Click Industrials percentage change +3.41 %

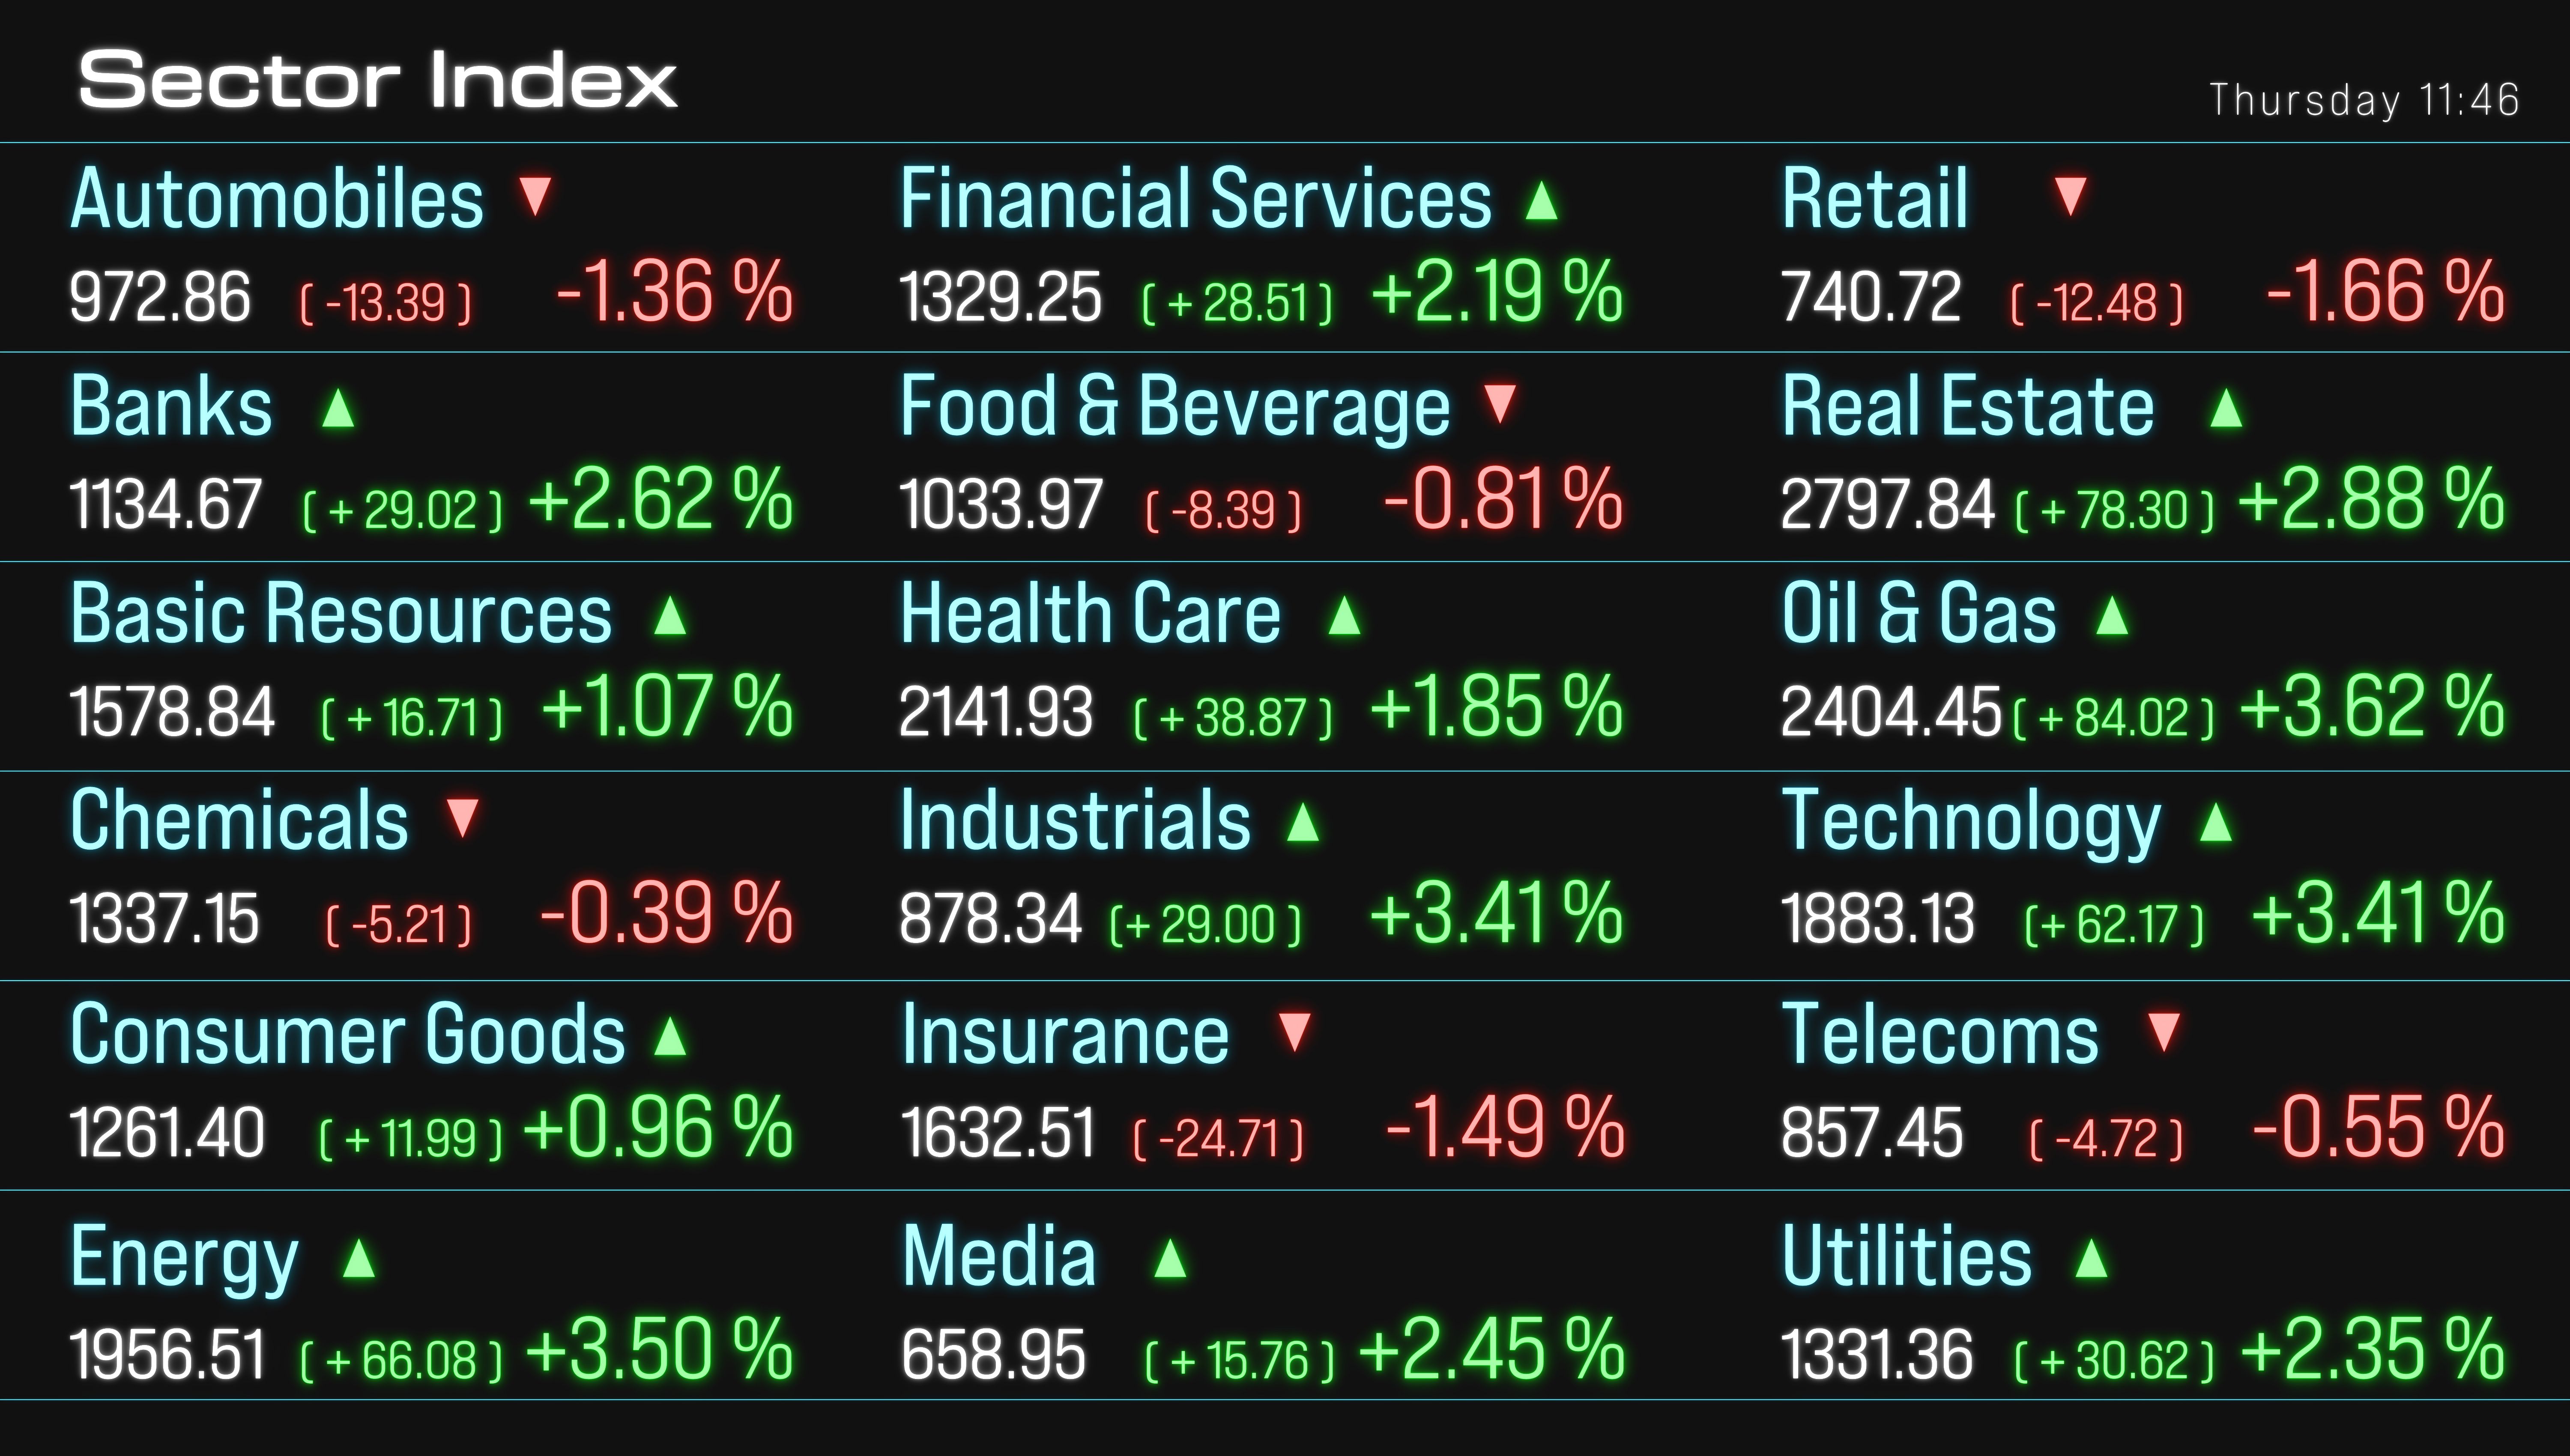(1495, 914)
